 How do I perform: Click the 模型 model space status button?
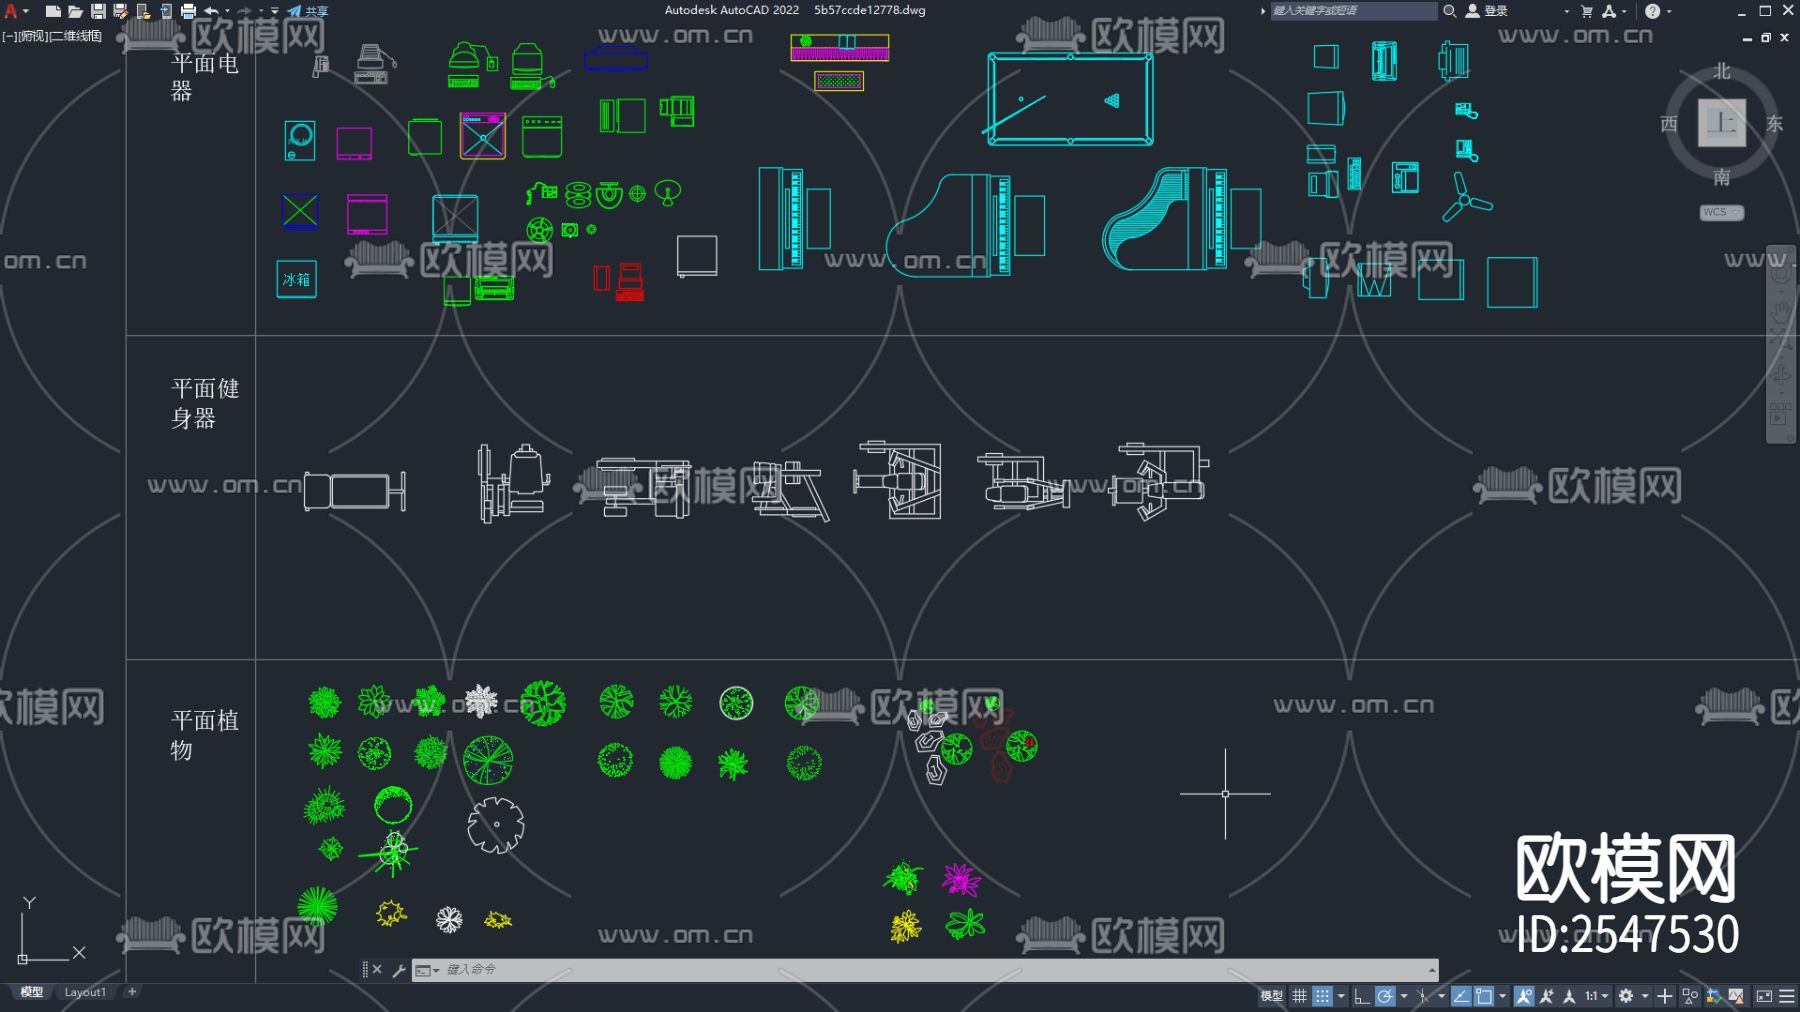tap(1271, 996)
